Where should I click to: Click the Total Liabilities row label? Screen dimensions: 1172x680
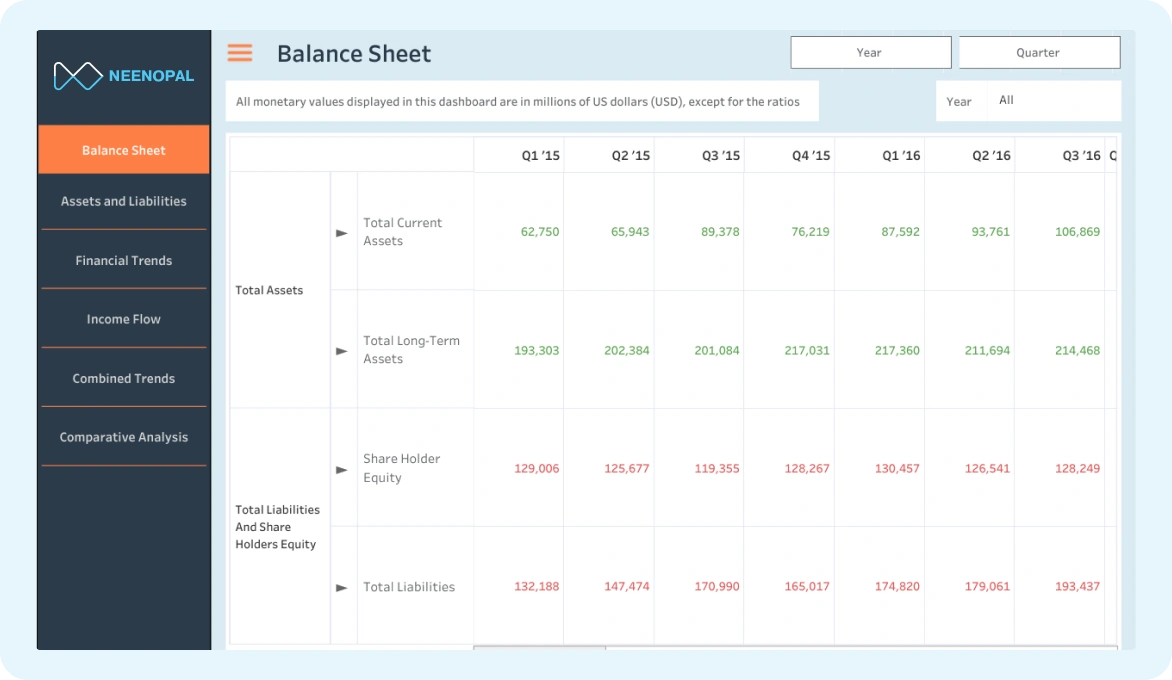[409, 587]
